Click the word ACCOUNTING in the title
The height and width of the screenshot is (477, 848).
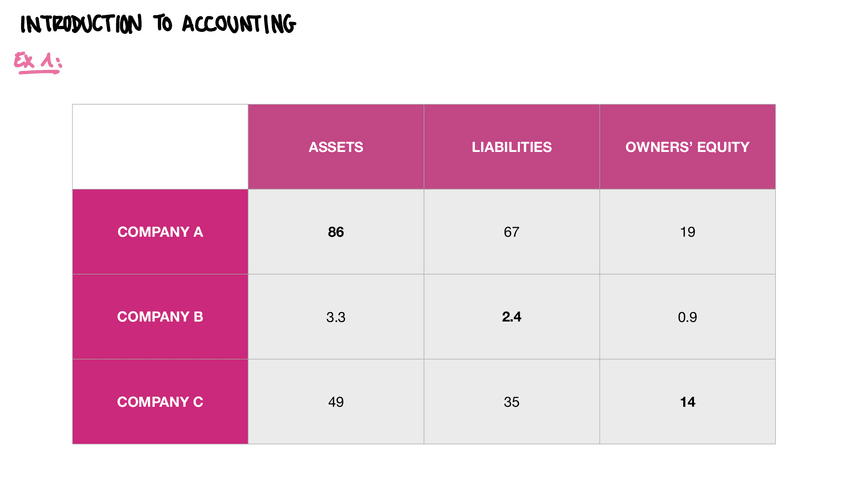(238, 24)
